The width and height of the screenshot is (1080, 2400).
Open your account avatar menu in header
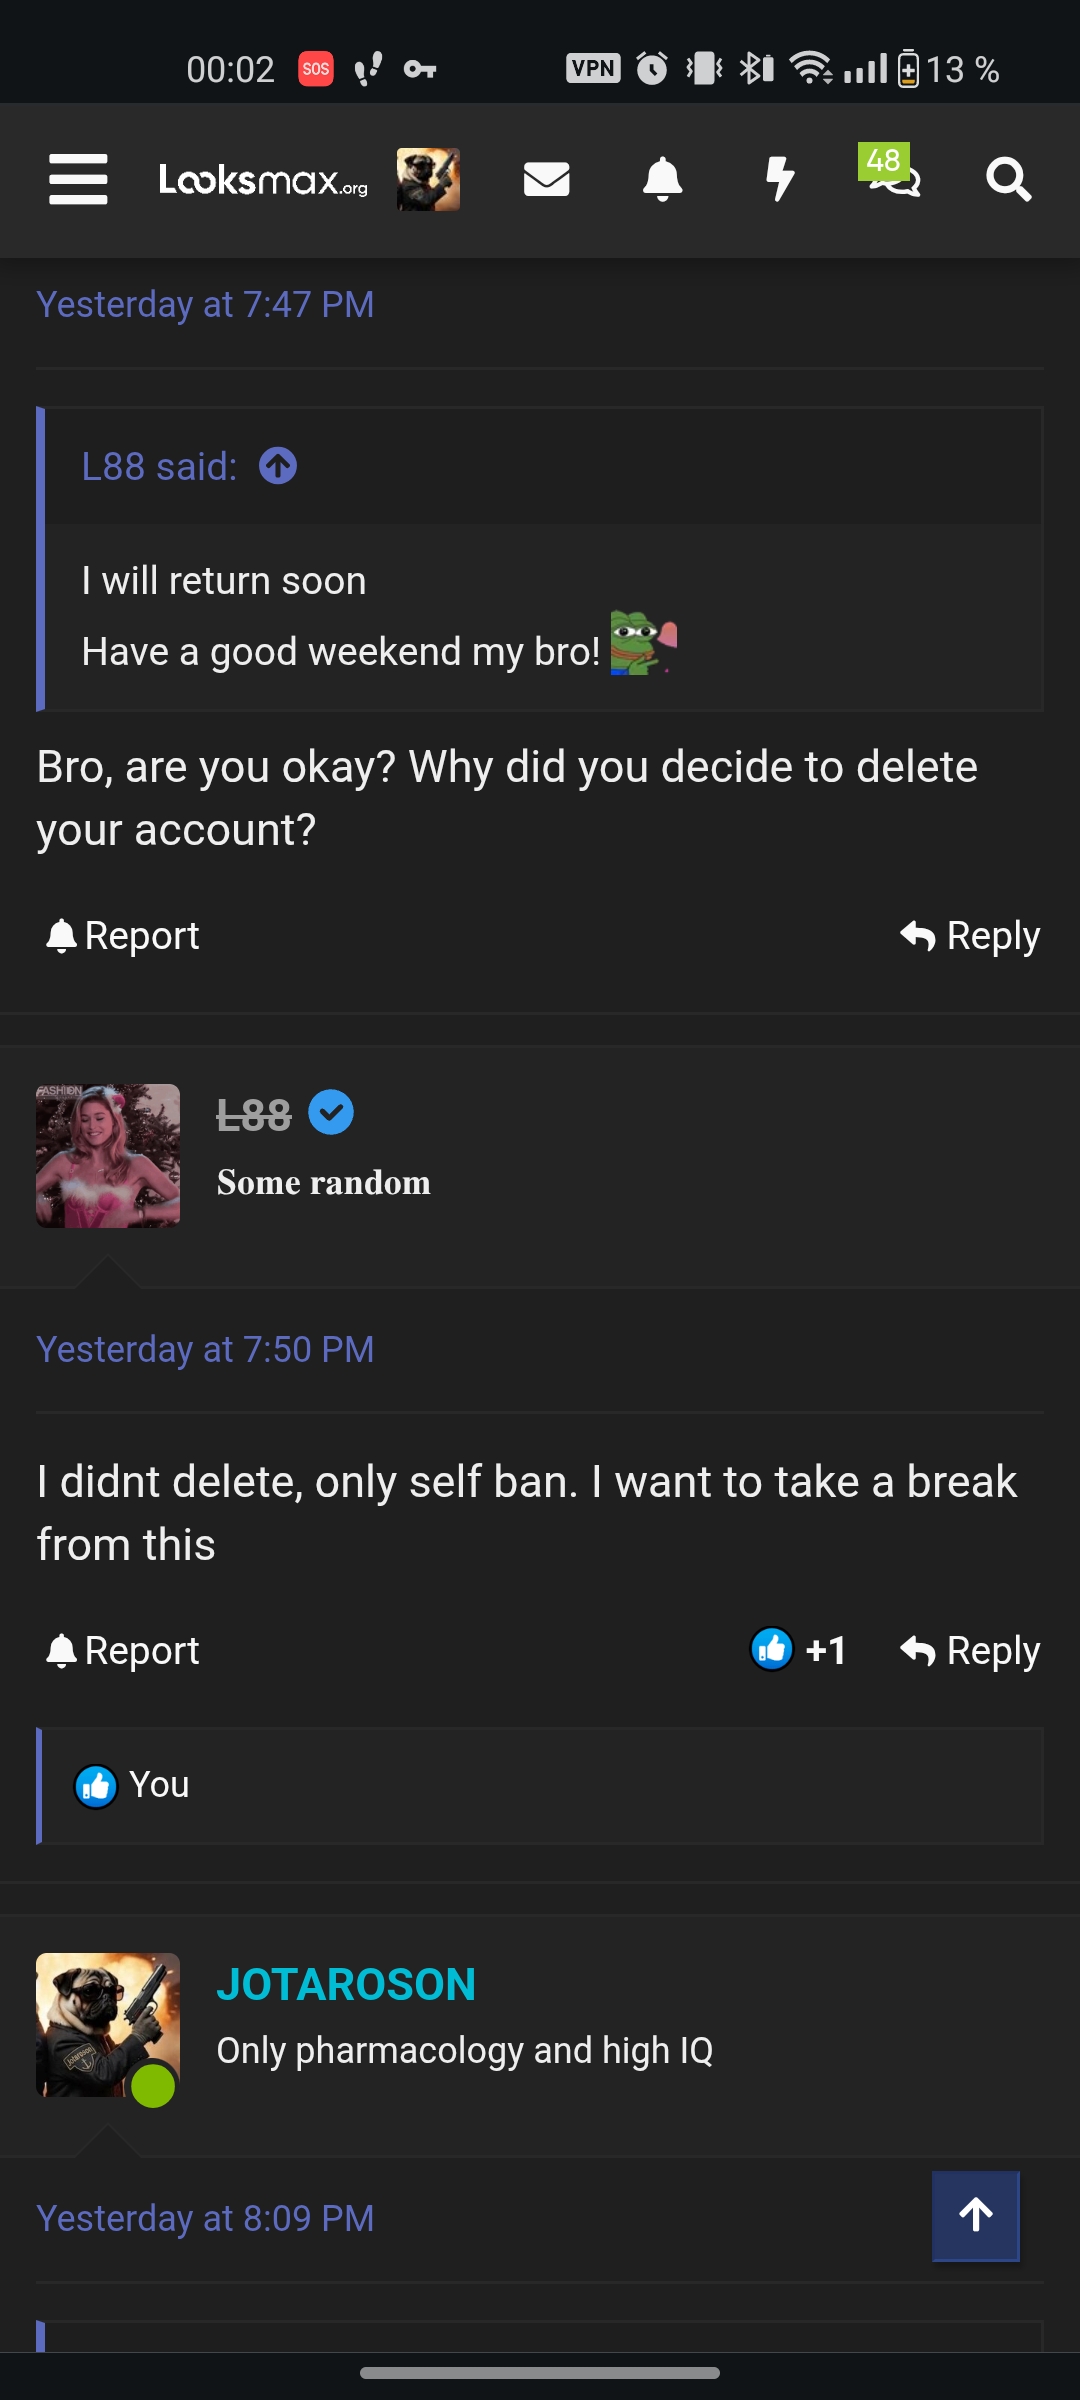[x=428, y=180]
